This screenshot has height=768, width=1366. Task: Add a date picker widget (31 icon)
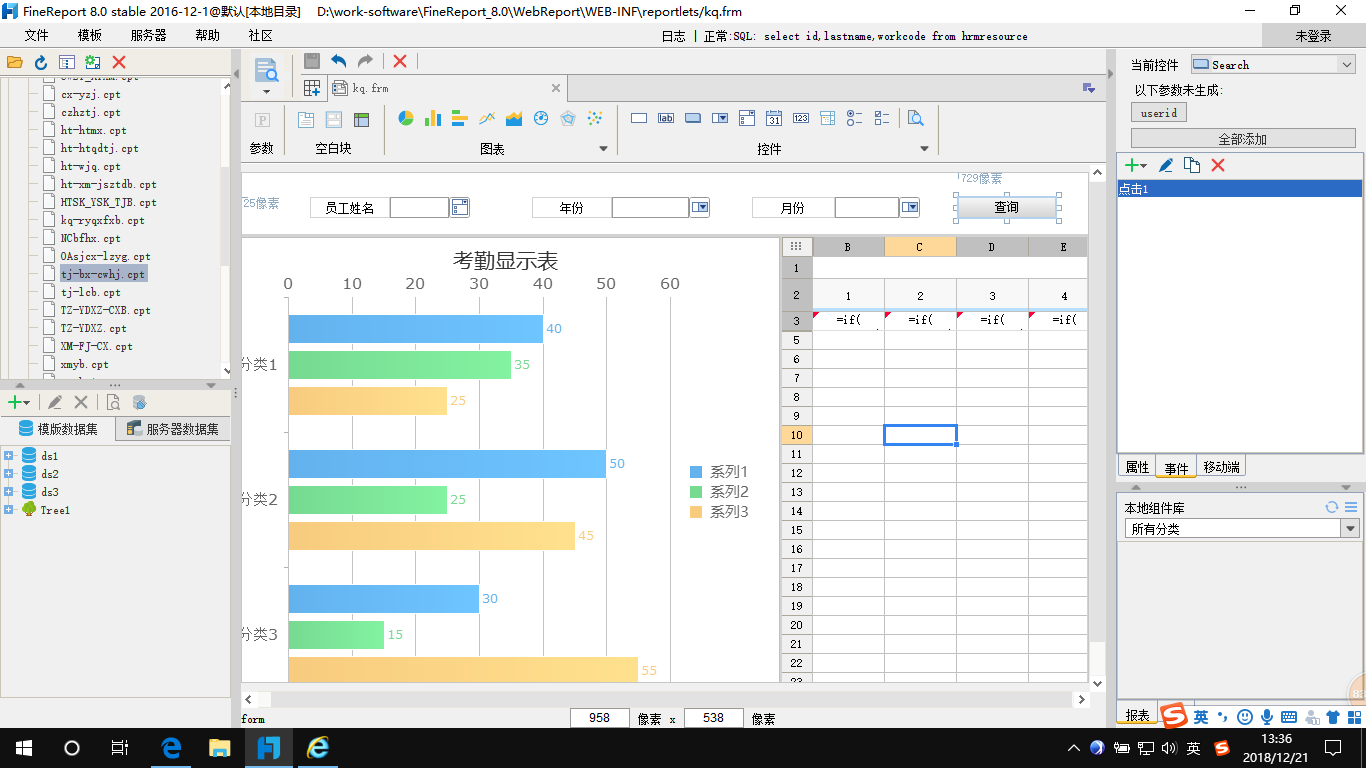[x=773, y=118]
